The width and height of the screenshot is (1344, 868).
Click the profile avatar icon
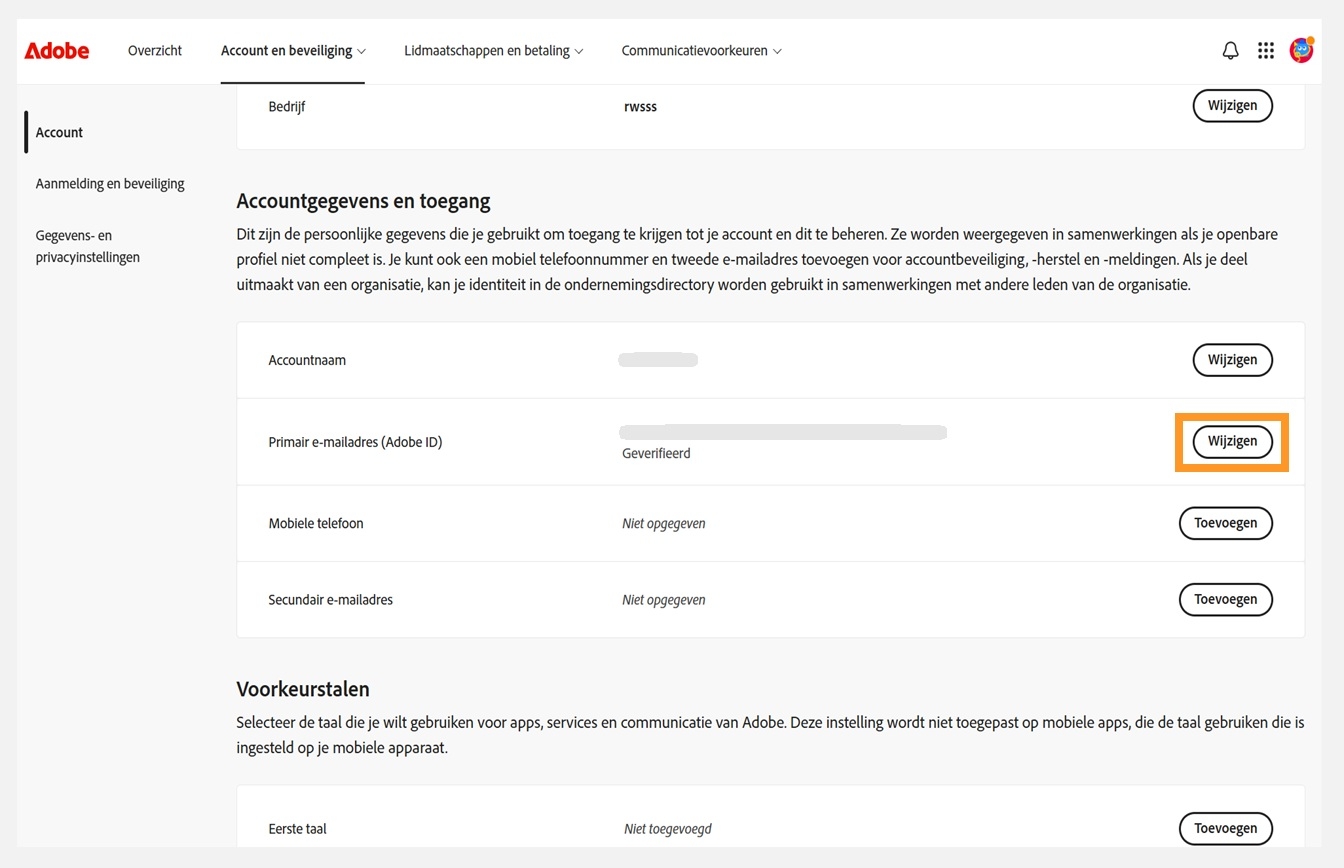(x=1301, y=49)
